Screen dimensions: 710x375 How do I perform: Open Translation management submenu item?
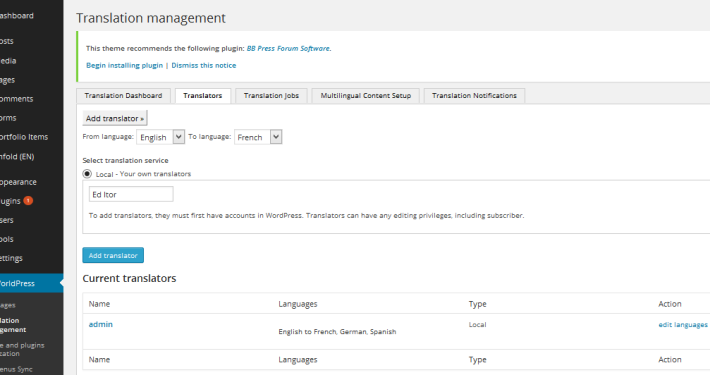pos(13,325)
